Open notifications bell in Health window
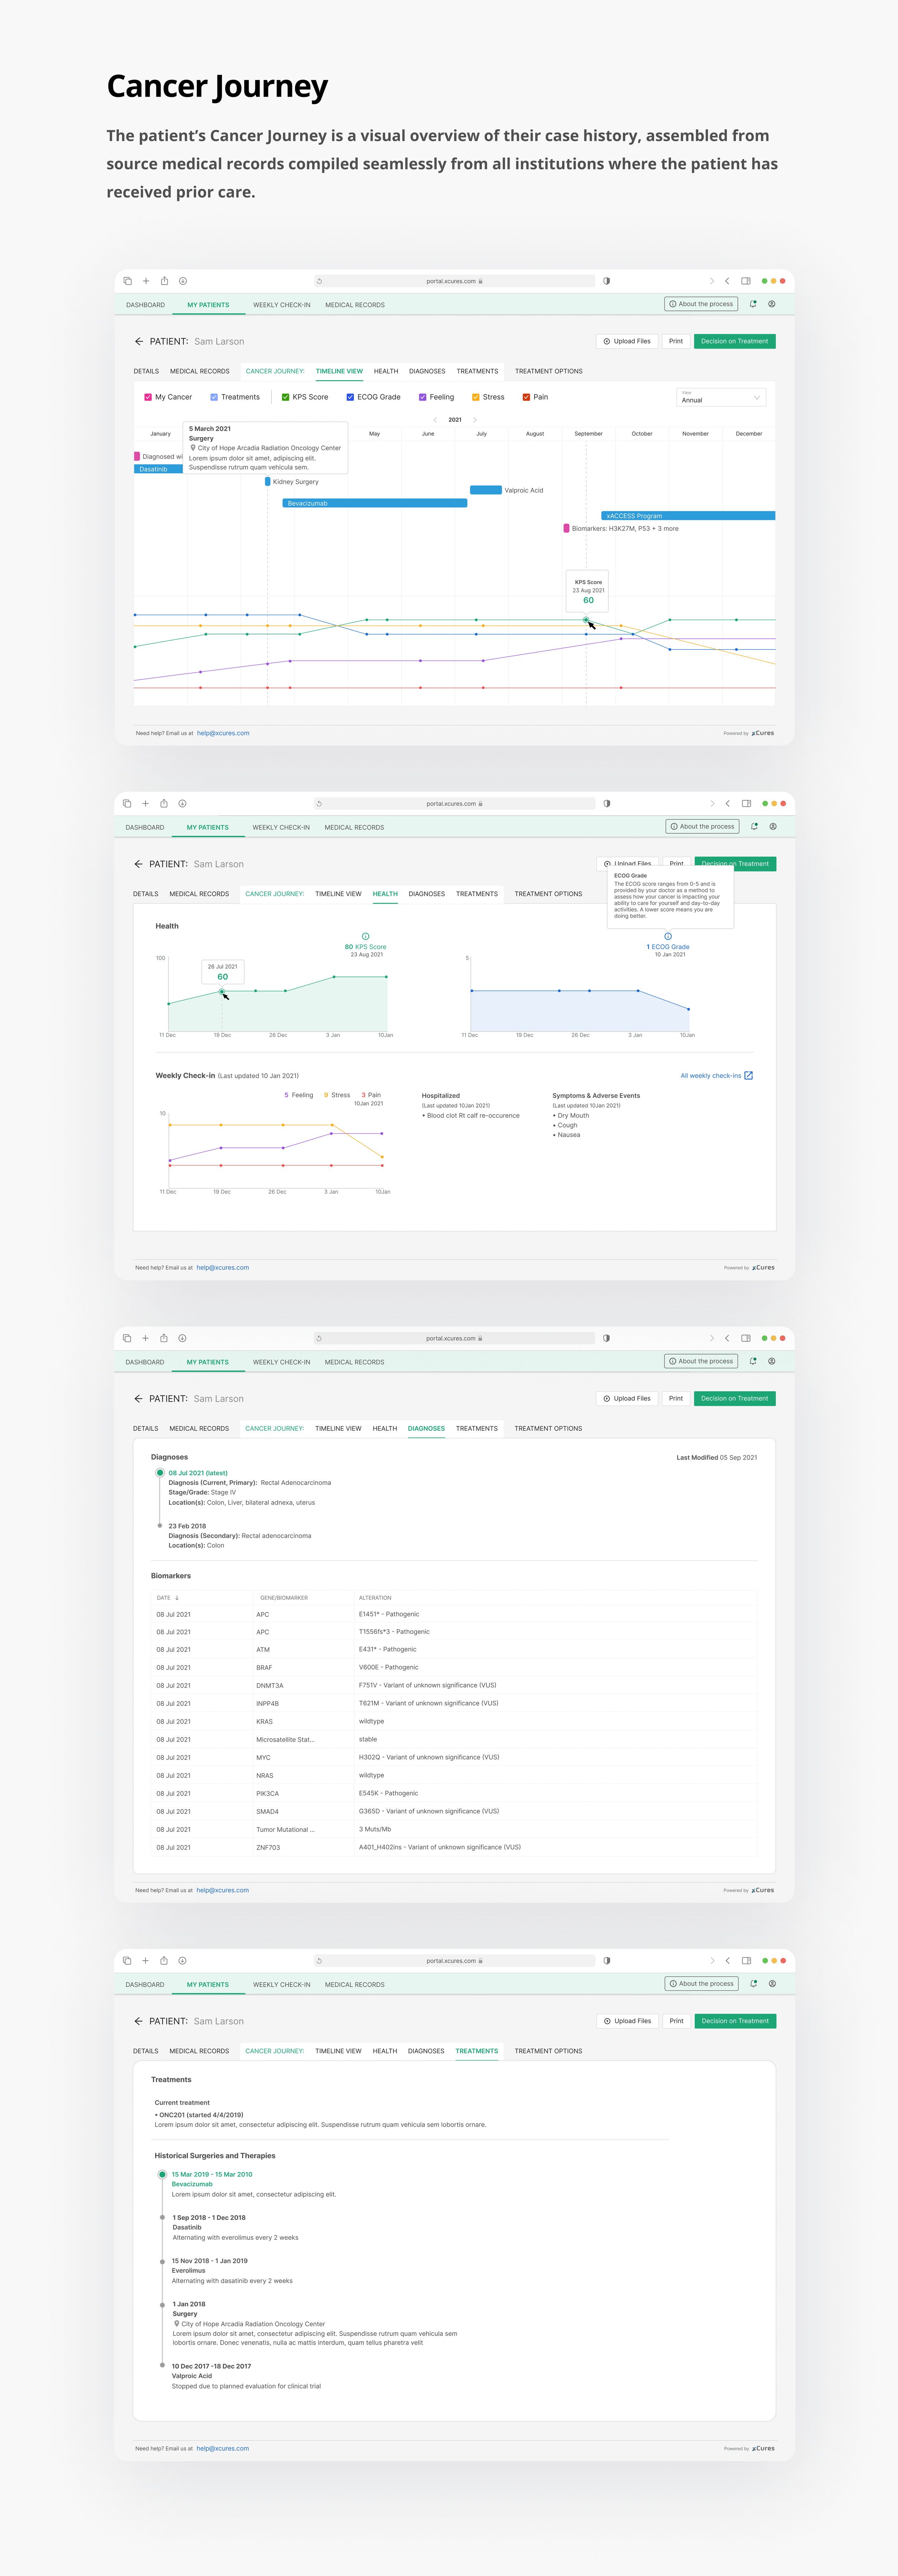898x2576 pixels. [x=754, y=826]
